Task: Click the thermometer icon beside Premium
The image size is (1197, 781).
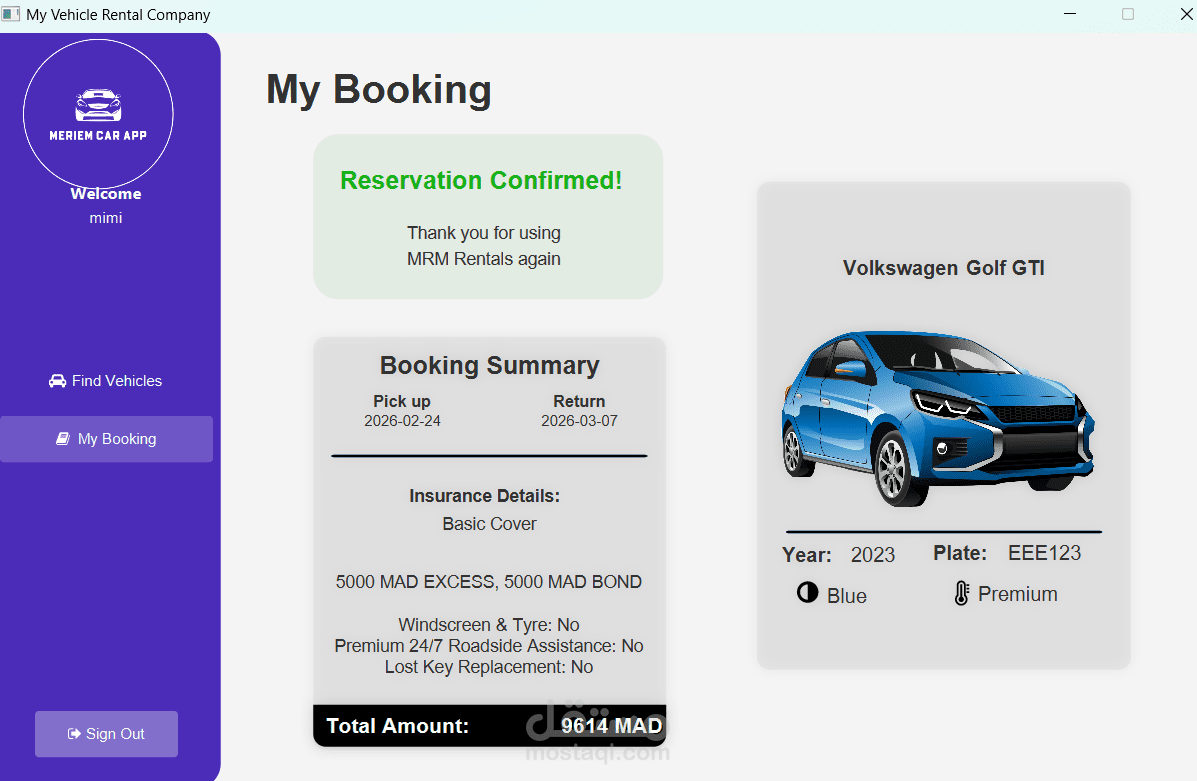Action: [961, 594]
